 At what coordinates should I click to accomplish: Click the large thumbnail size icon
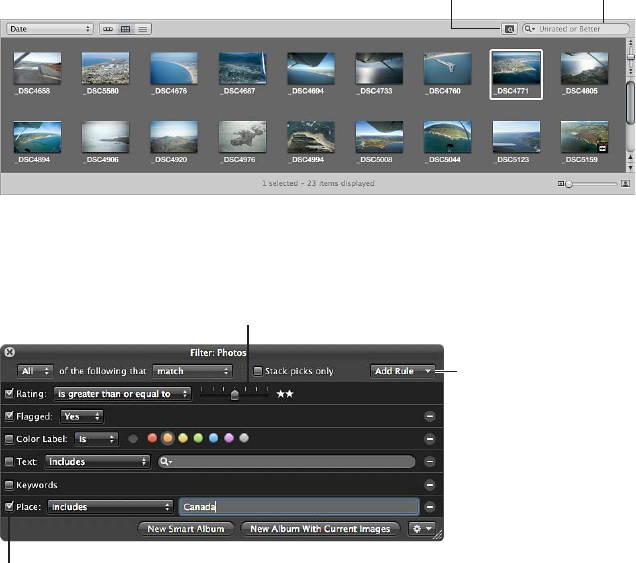tap(625, 184)
